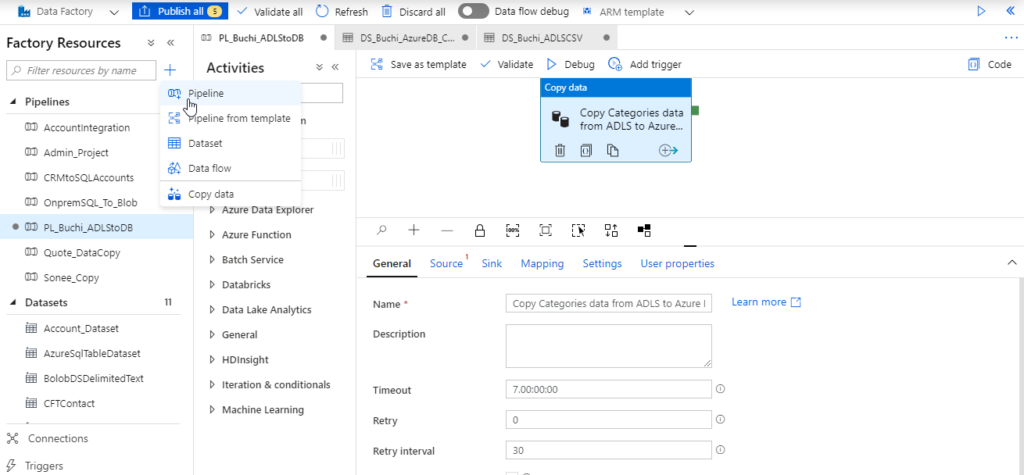
Task: Click the delete icon on Copy data activity
Action: click(560, 150)
